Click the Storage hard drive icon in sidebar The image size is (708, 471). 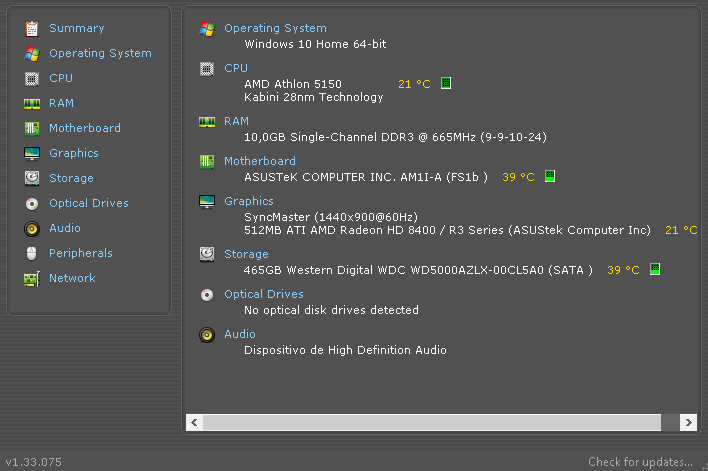(32, 178)
